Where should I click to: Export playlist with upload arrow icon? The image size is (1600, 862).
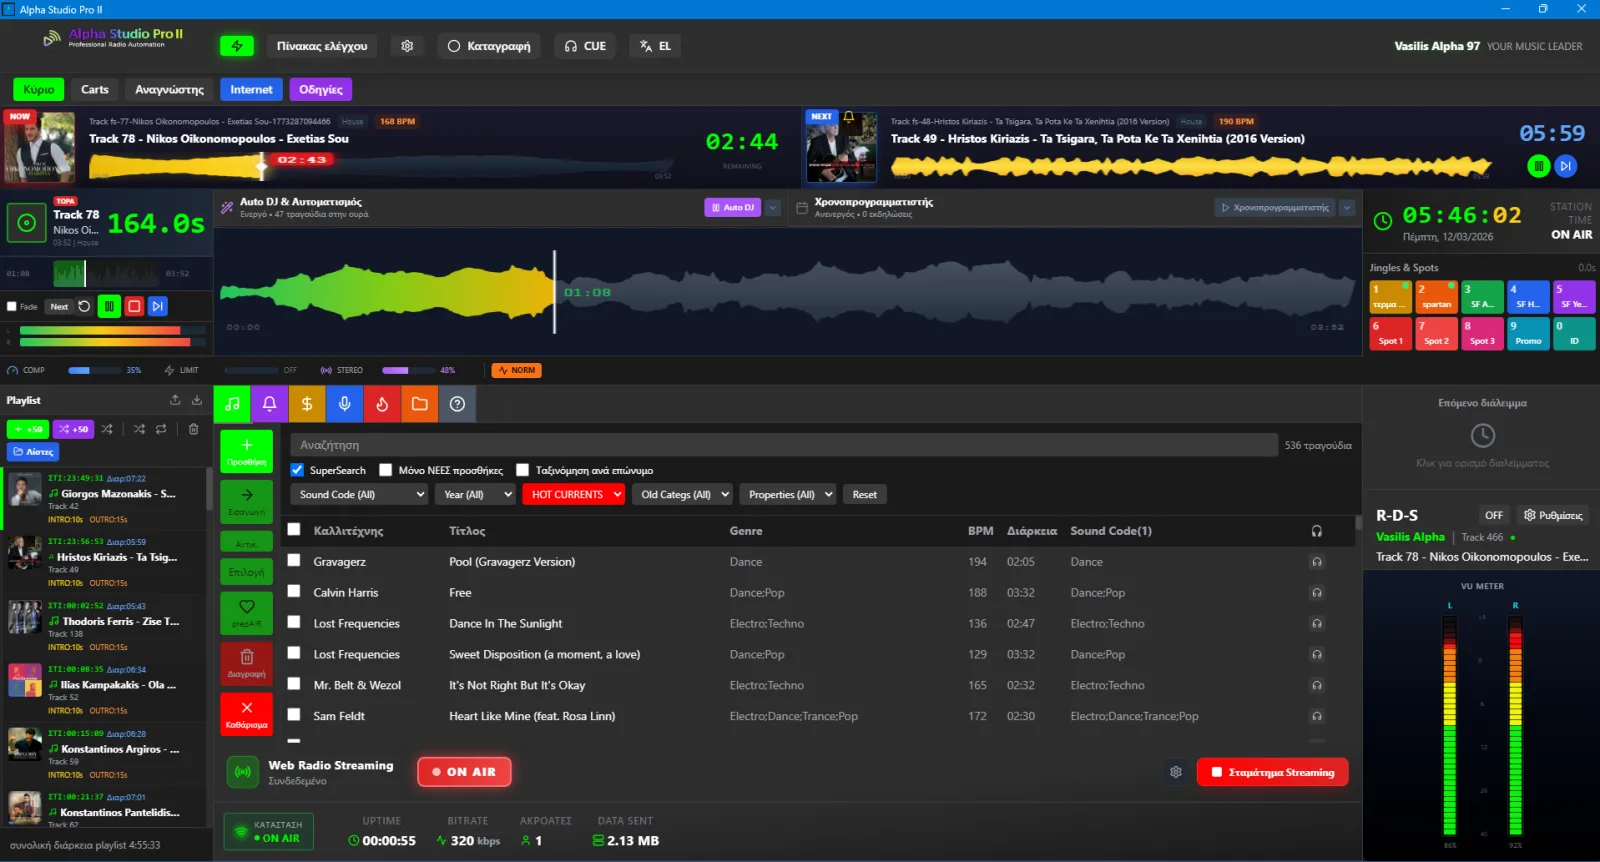click(x=175, y=400)
